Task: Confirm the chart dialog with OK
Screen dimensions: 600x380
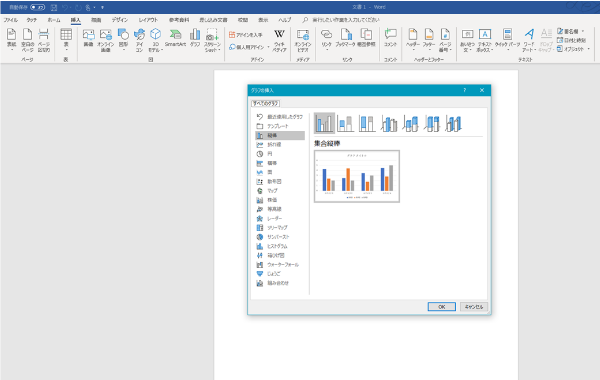Action: point(442,307)
